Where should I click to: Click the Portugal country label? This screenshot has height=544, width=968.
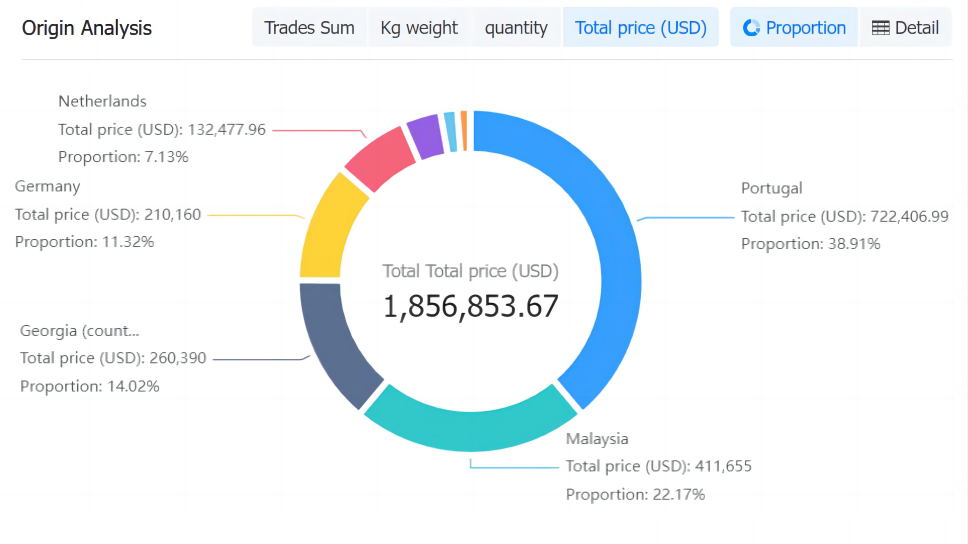(x=771, y=188)
